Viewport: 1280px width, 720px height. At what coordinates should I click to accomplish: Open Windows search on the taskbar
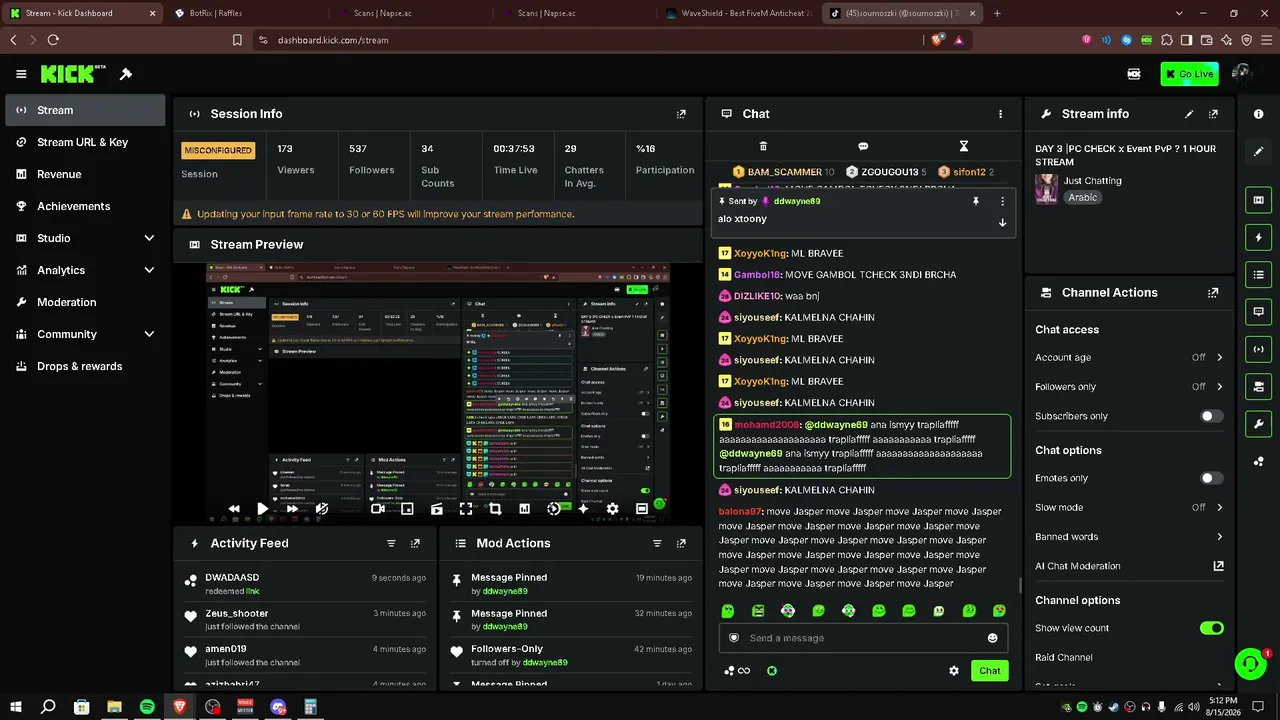(48, 707)
